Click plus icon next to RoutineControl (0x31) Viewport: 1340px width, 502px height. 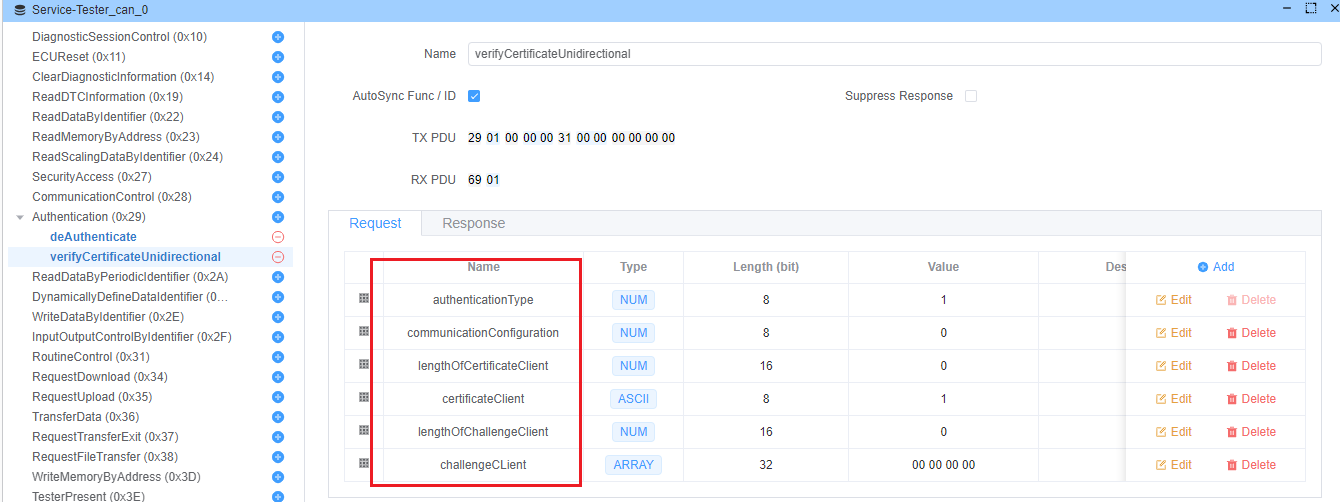tap(278, 357)
